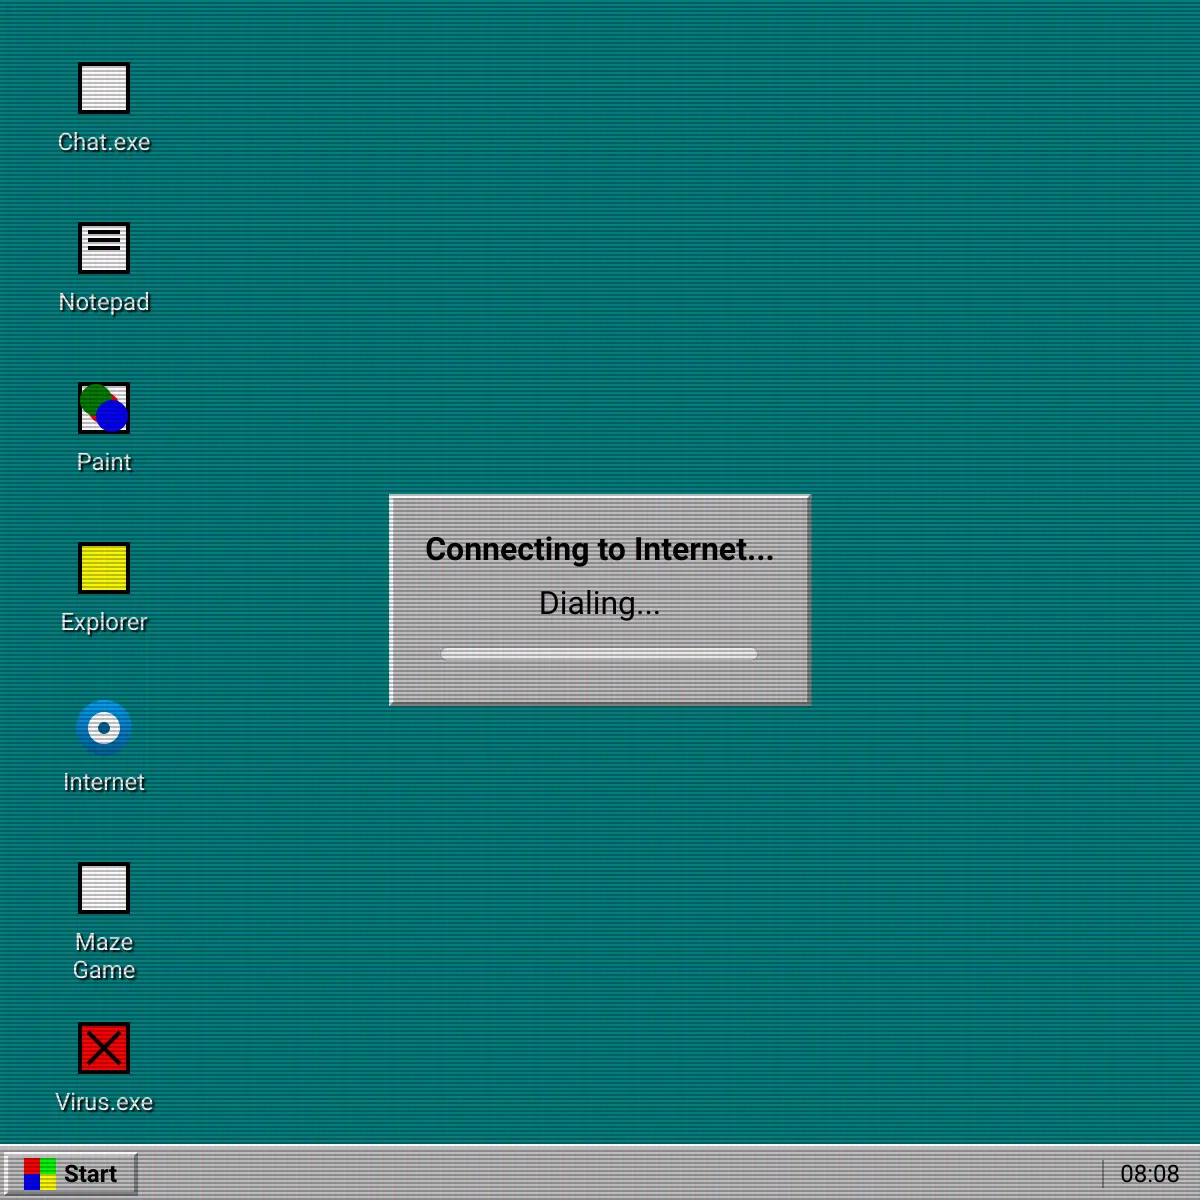Select the yellow Explorer icon
The height and width of the screenshot is (1200, 1200).
103,567
